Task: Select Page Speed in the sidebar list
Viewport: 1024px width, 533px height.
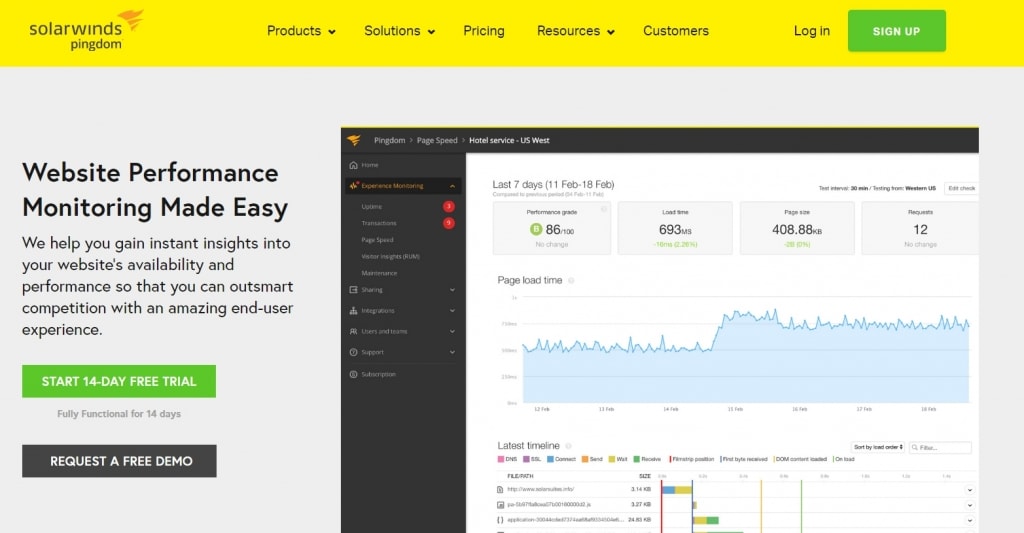Action: coord(377,240)
